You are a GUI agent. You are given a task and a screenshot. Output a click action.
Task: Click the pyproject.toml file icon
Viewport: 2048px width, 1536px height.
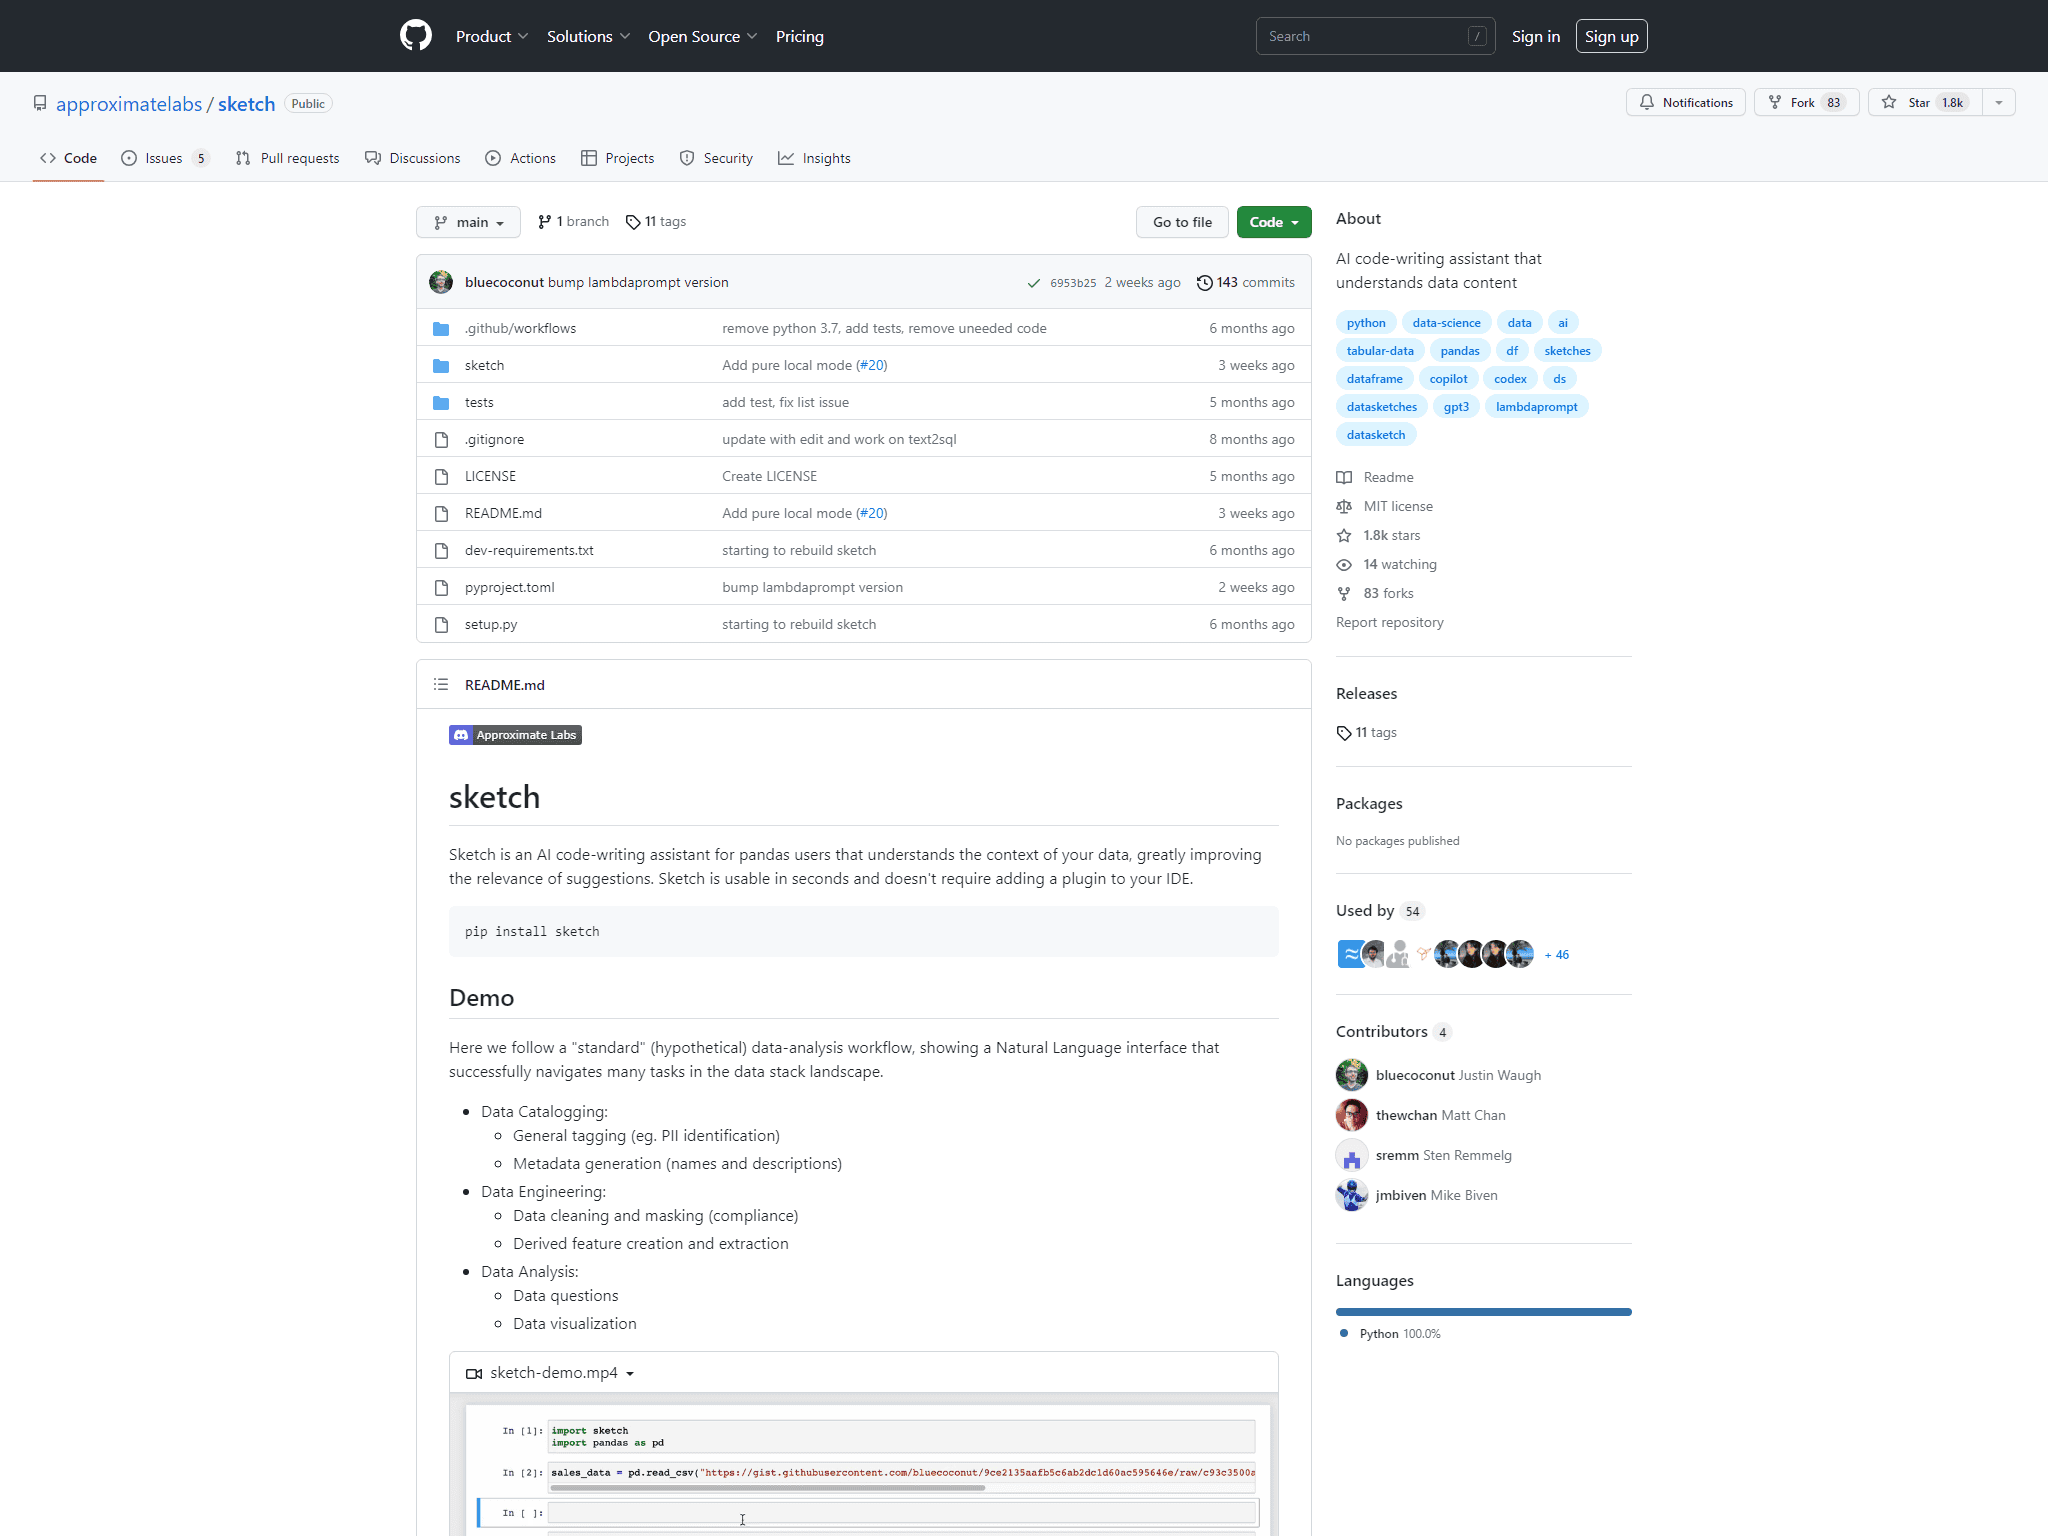tap(441, 588)
